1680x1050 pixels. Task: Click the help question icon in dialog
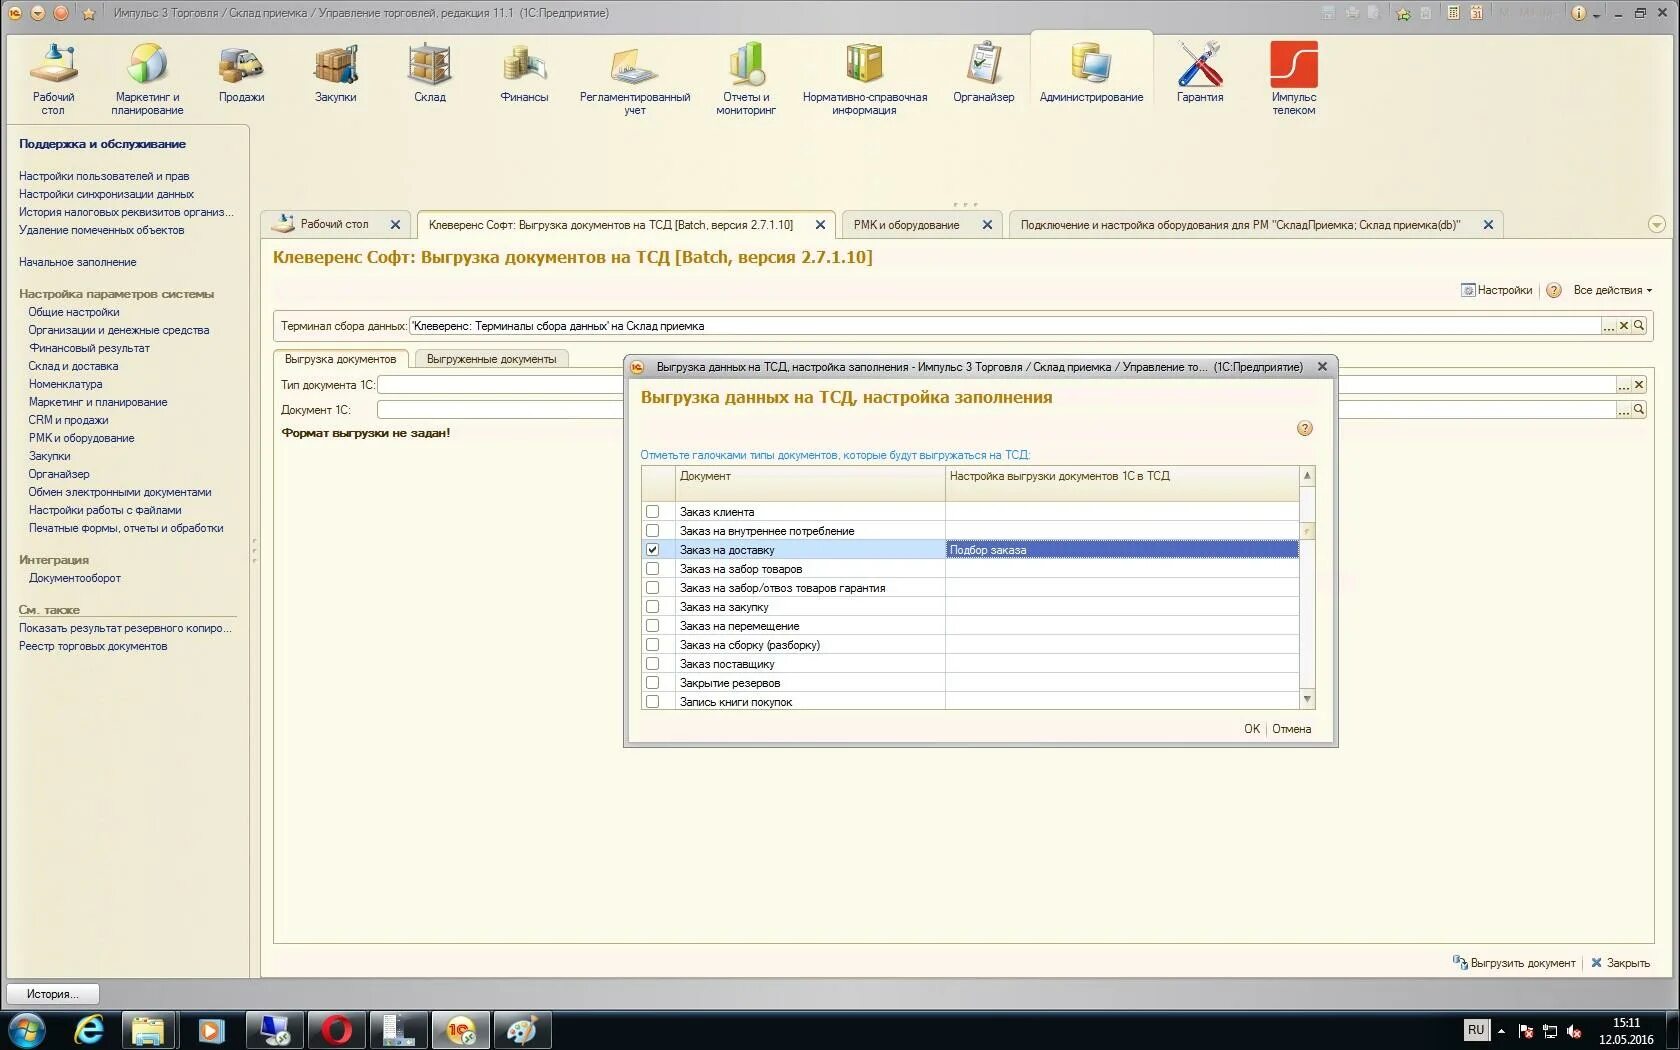tap(1304, 429)
